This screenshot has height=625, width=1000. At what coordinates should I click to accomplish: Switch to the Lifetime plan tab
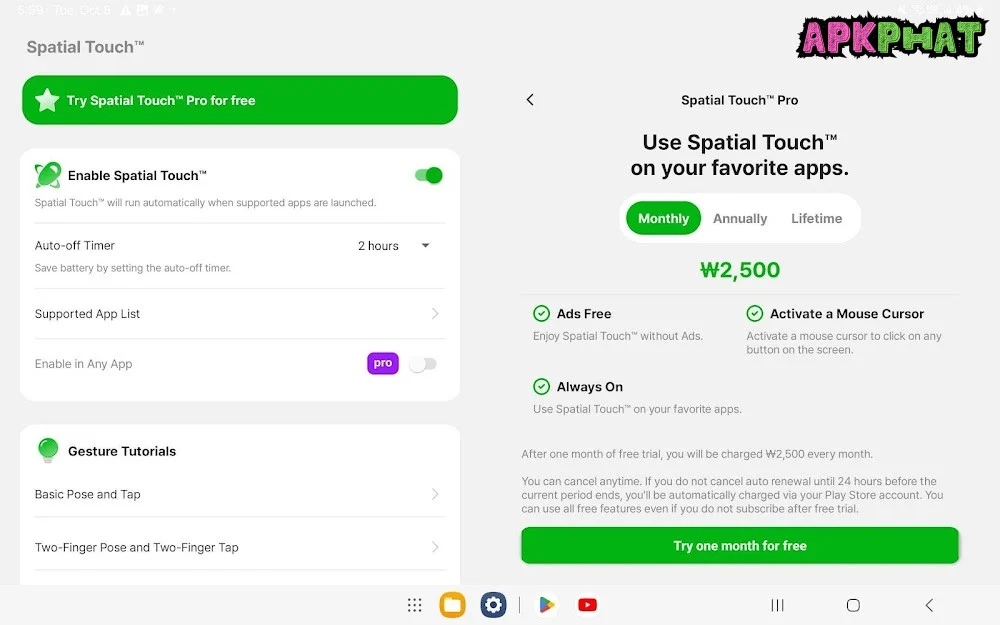pos(816,219)
